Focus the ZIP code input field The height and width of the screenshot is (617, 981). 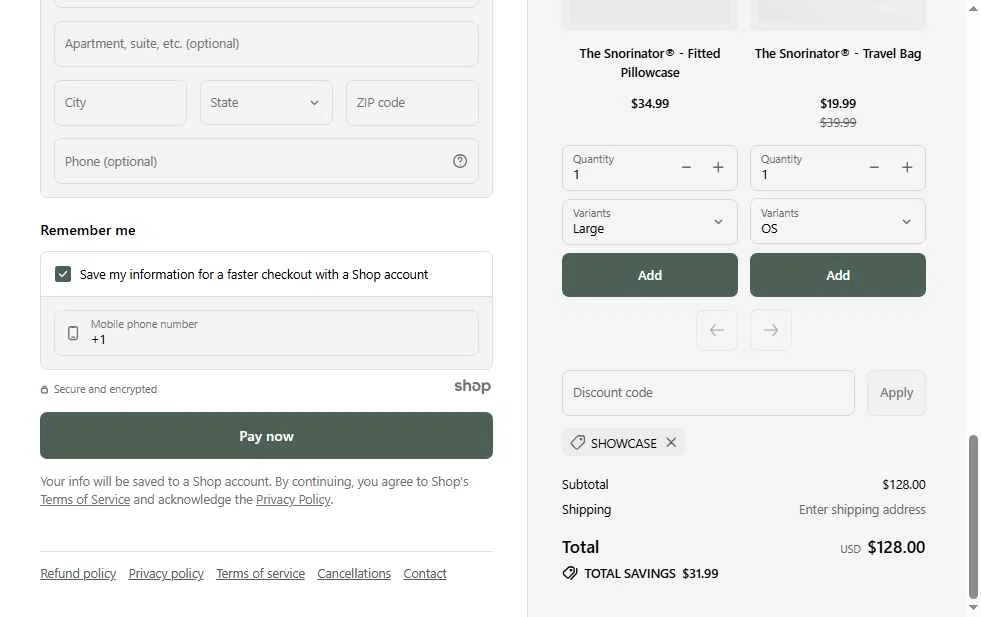click(412, 103)
